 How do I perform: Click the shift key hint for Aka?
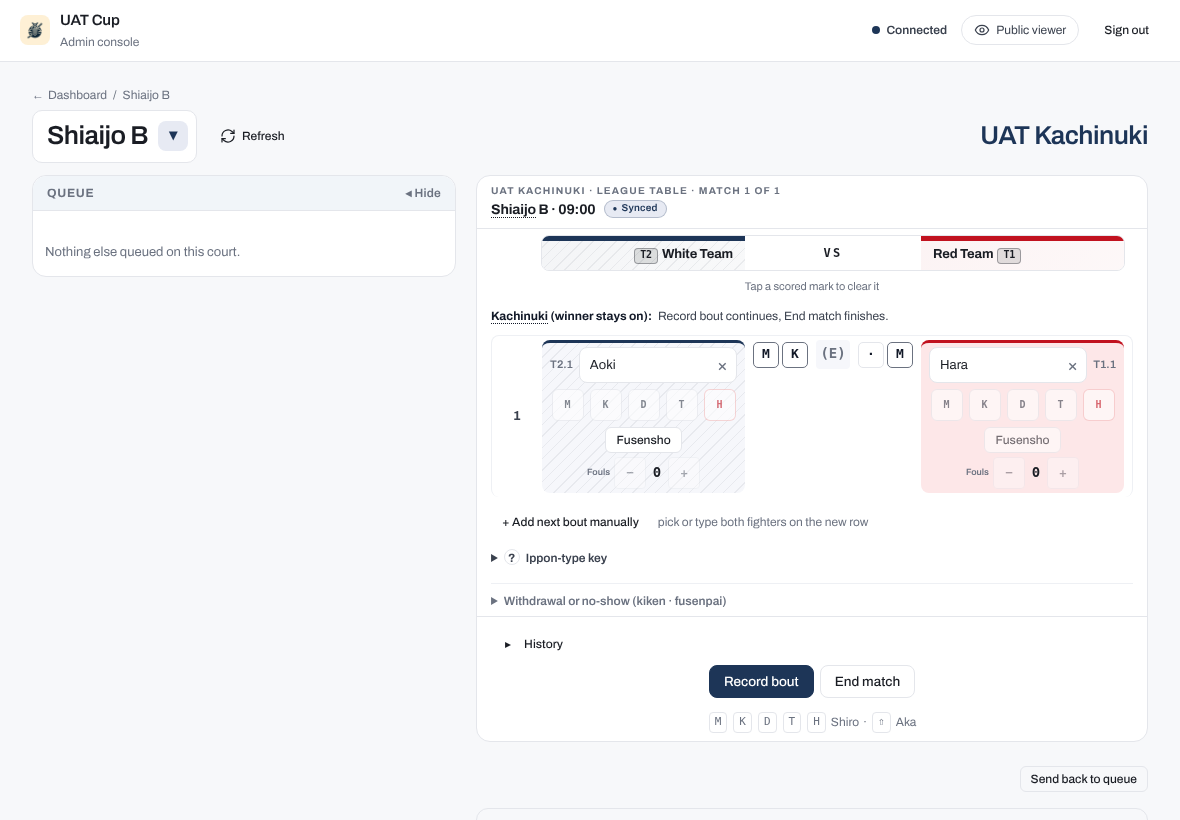tap(881, 722)
